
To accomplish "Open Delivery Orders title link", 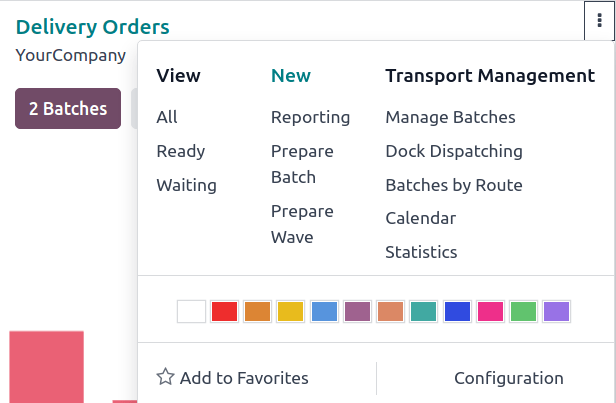I will (93, 28).
